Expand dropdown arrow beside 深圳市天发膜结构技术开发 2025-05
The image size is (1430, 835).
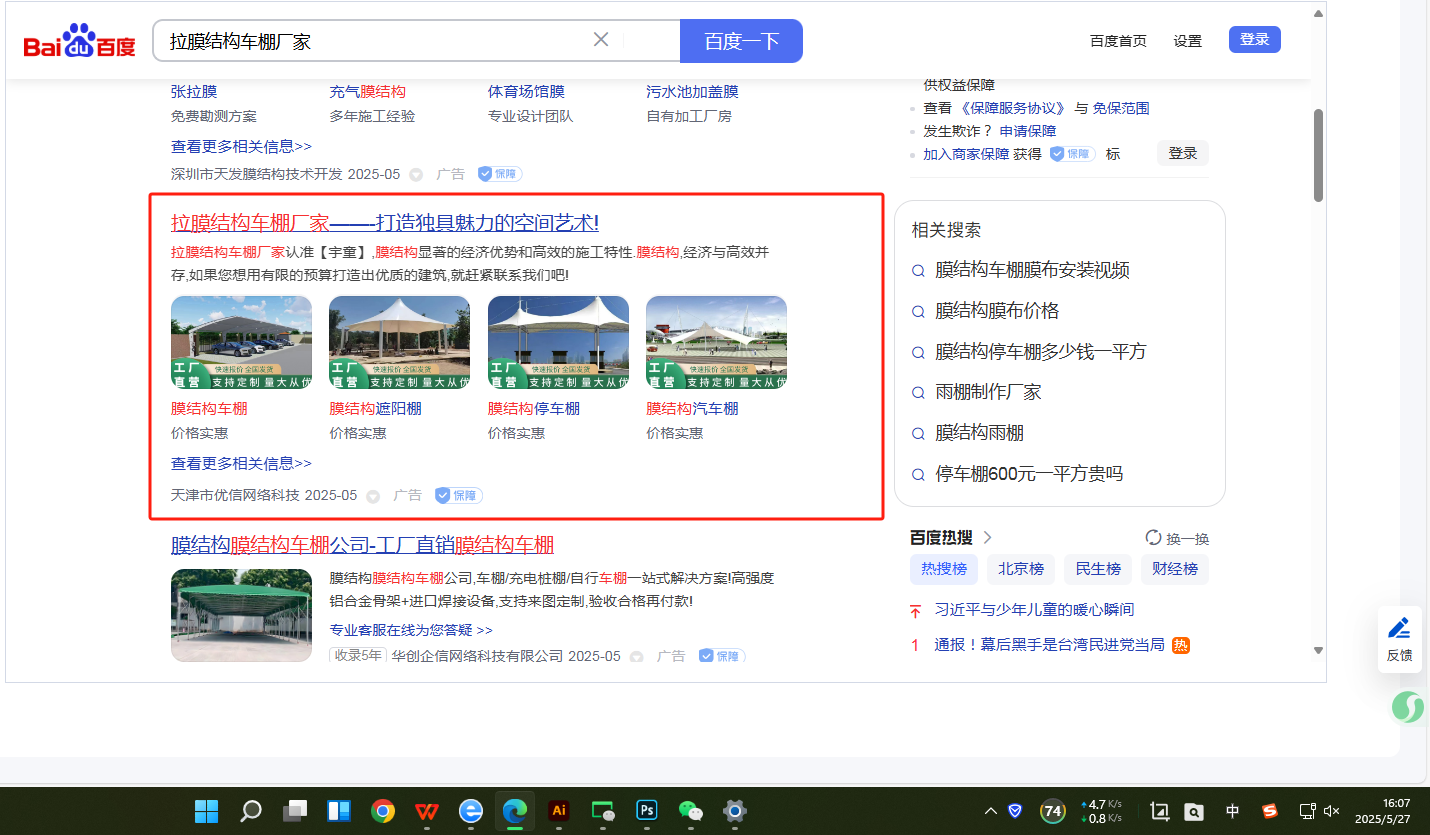[x=416, y=175]
